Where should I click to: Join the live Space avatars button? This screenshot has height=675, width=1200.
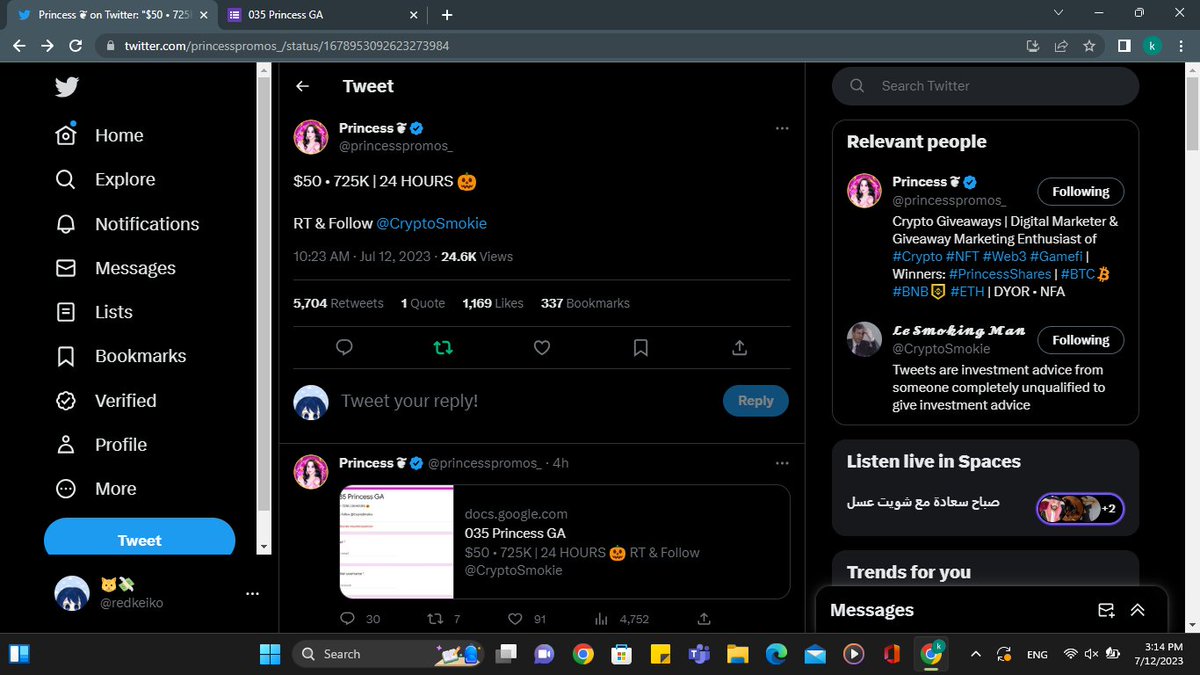click(x=1080, y=509)
